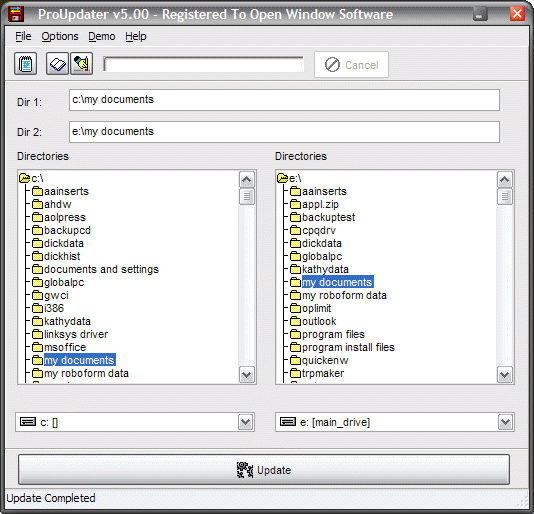Select the backuptest folder
Screen dimensions: 534x514
[323, 217]
